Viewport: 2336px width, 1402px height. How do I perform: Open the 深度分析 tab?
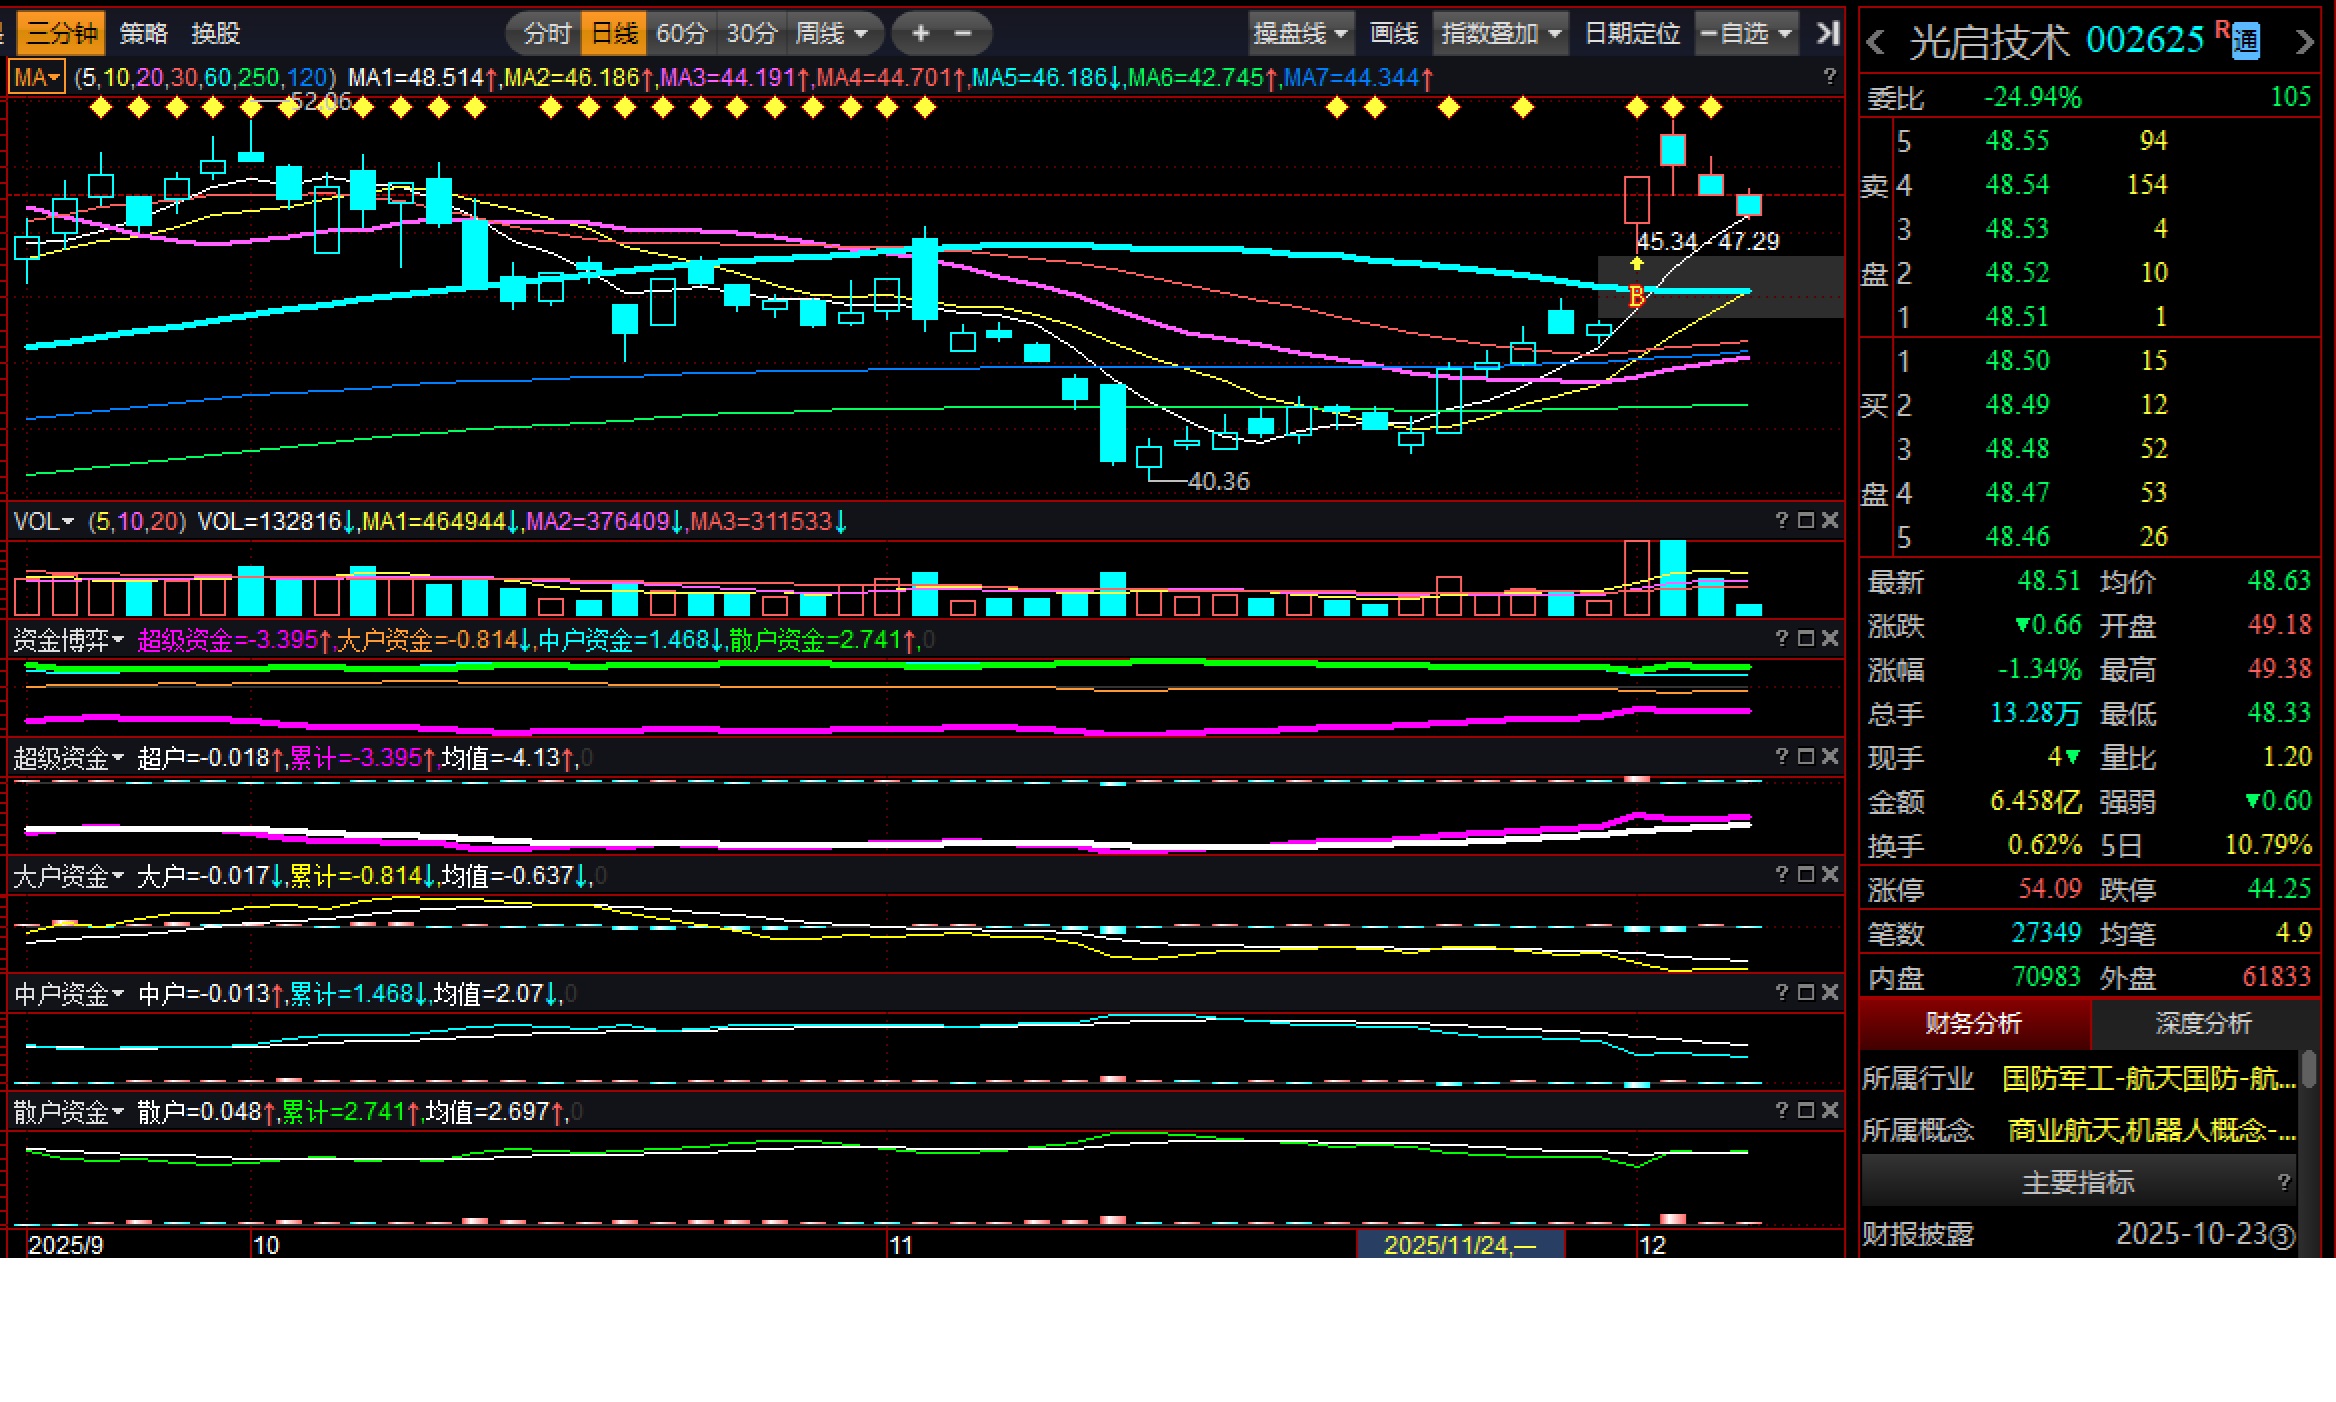2203,1023
